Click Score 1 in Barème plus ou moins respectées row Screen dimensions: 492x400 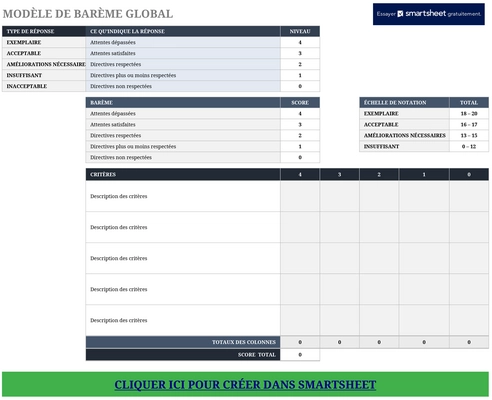[300, 147]
